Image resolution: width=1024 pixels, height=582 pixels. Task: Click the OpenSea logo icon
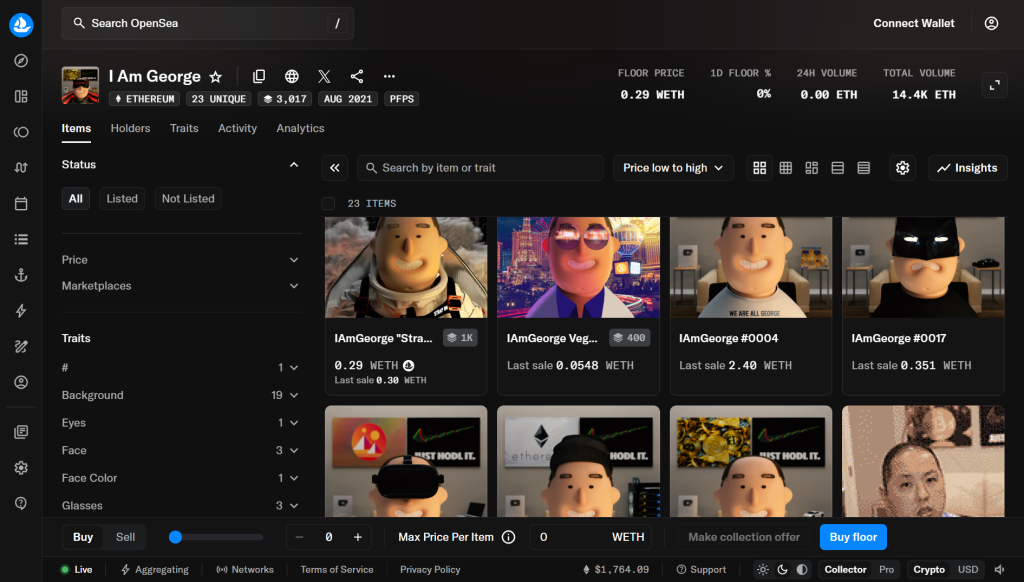point(21,25)
